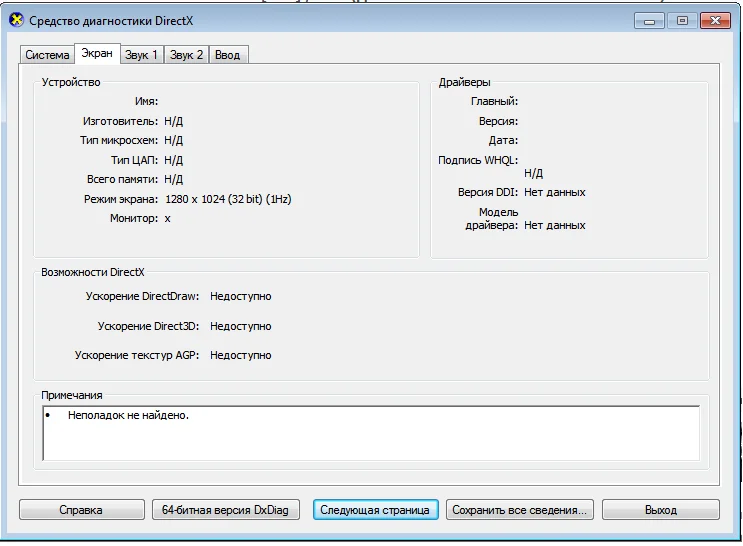Click the Примечания notes text box

[x=371, y=433]
